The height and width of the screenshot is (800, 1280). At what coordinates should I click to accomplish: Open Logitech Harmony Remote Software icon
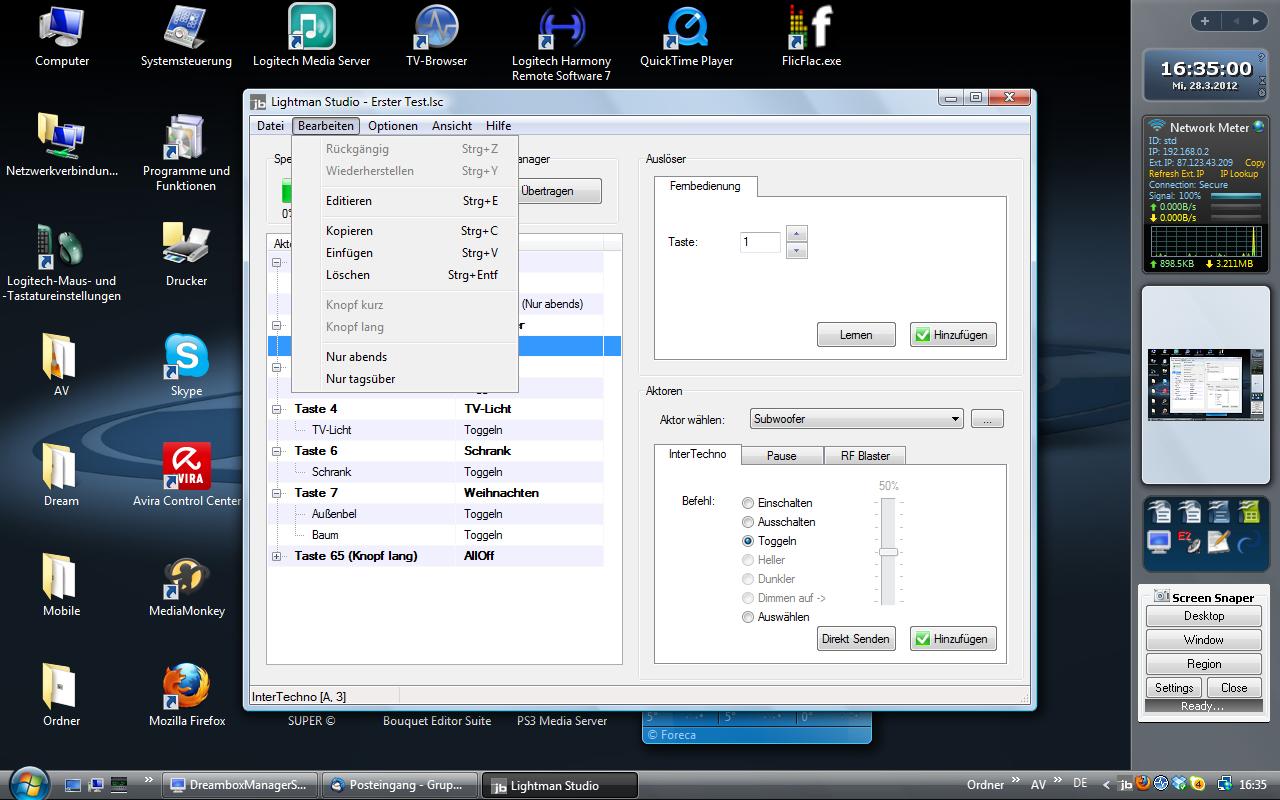561,28
